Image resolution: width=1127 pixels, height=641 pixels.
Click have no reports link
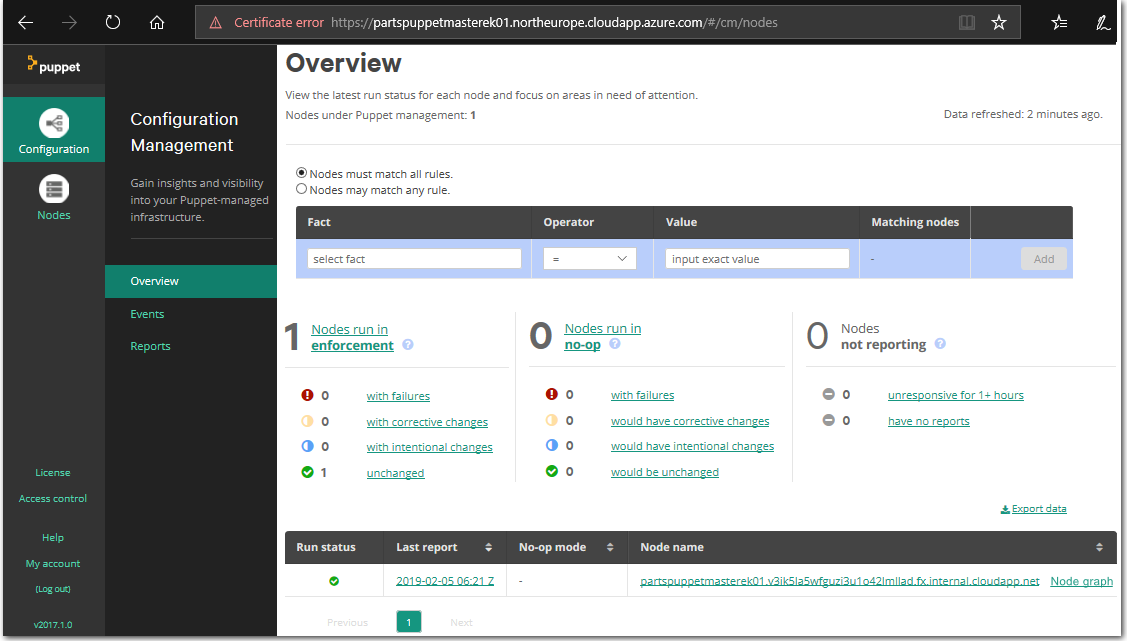point(929,421)
